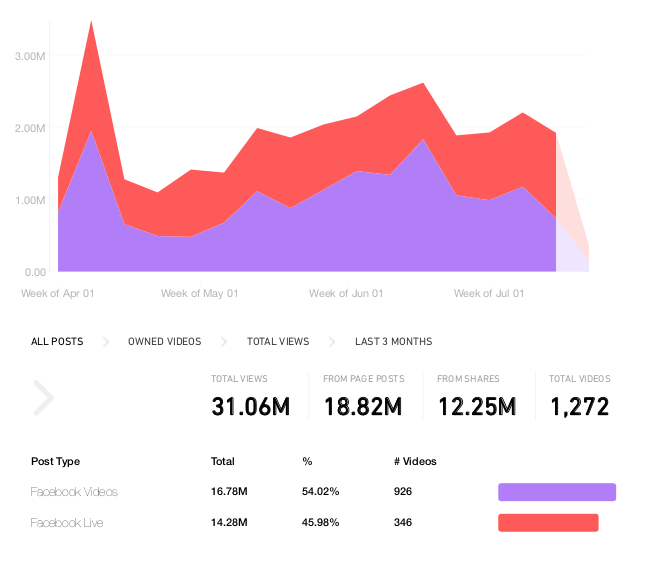
Task: Click the purple Facebook Videos bar swatch
Action: [557, 492]
